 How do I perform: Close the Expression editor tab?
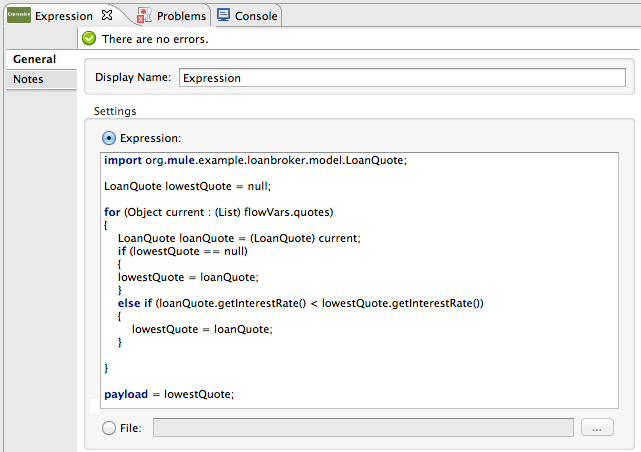pos(107,15)
